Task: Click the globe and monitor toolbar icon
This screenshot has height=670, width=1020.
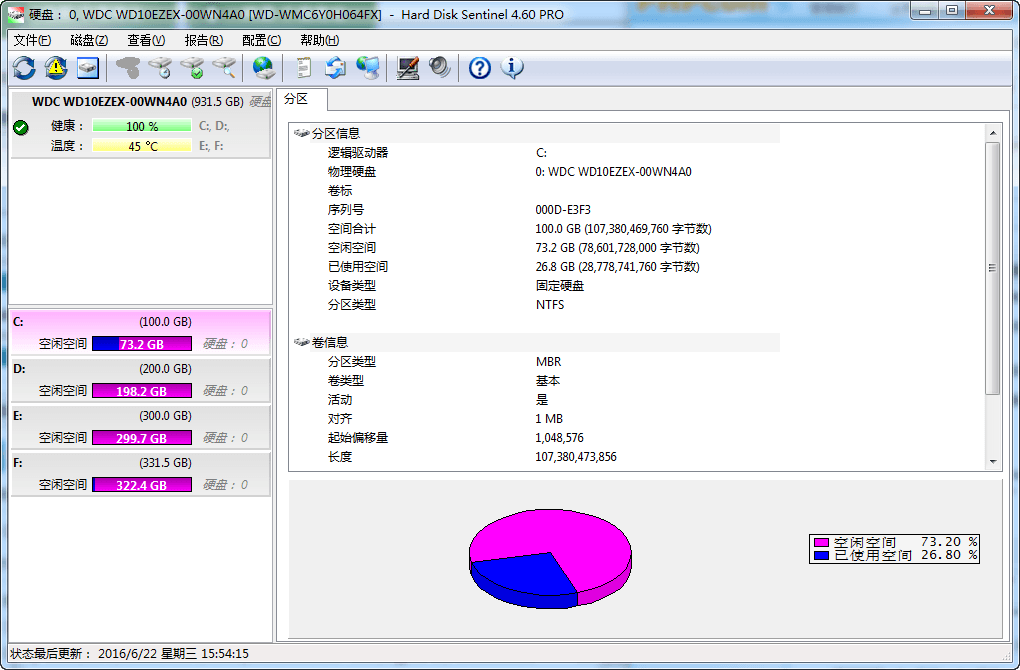Action: [x=368, y=68]
